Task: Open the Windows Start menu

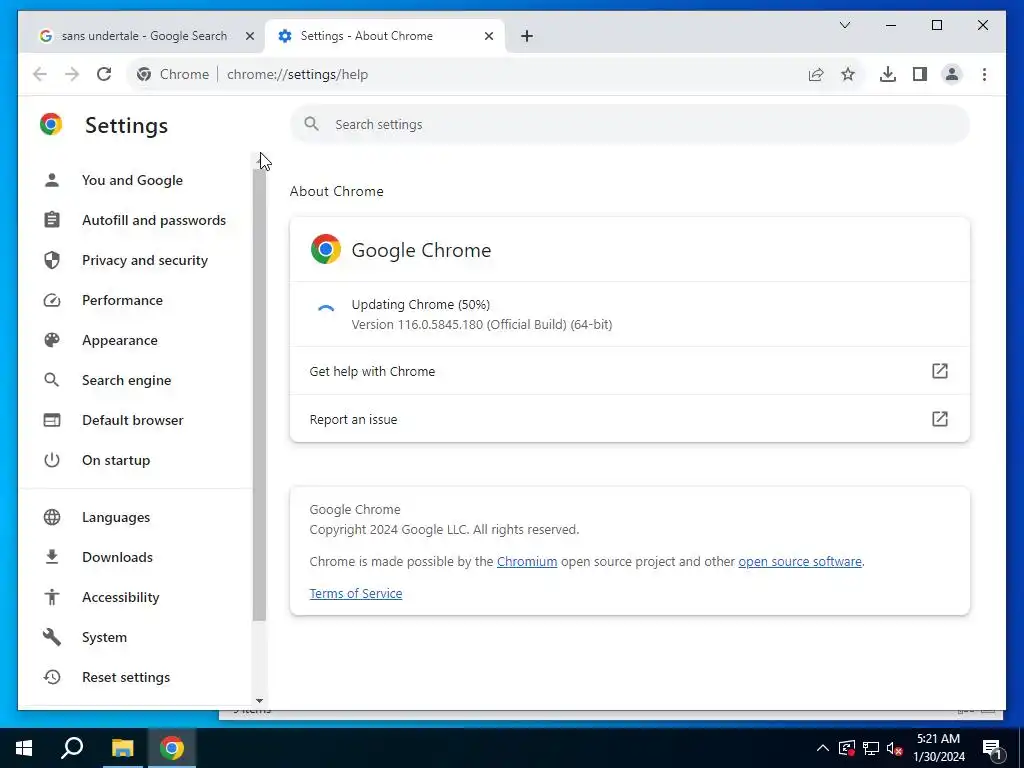Action: tap(24, 748)
